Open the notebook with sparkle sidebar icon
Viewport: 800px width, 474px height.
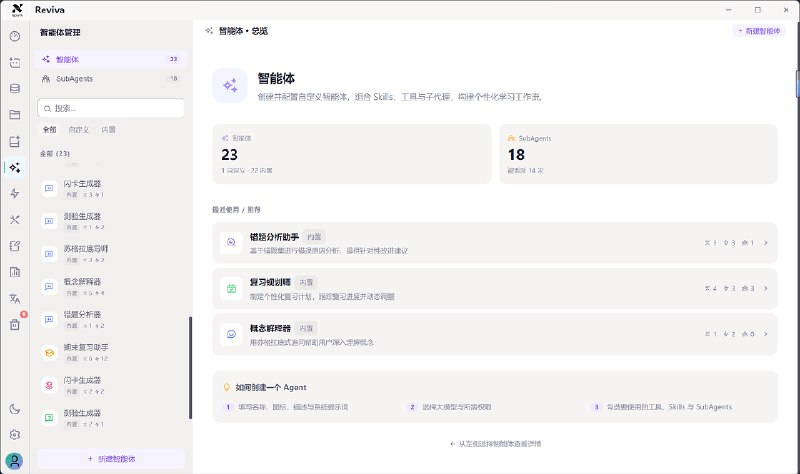pos(15,141)
